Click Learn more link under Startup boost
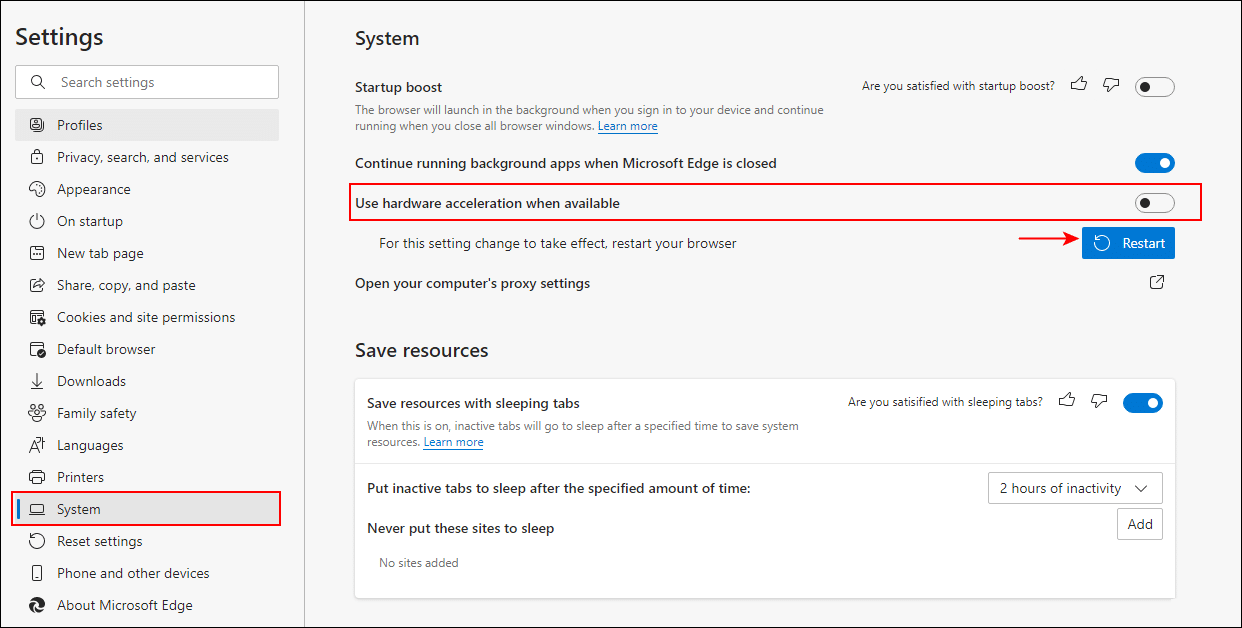 click(x=628, y=126)
